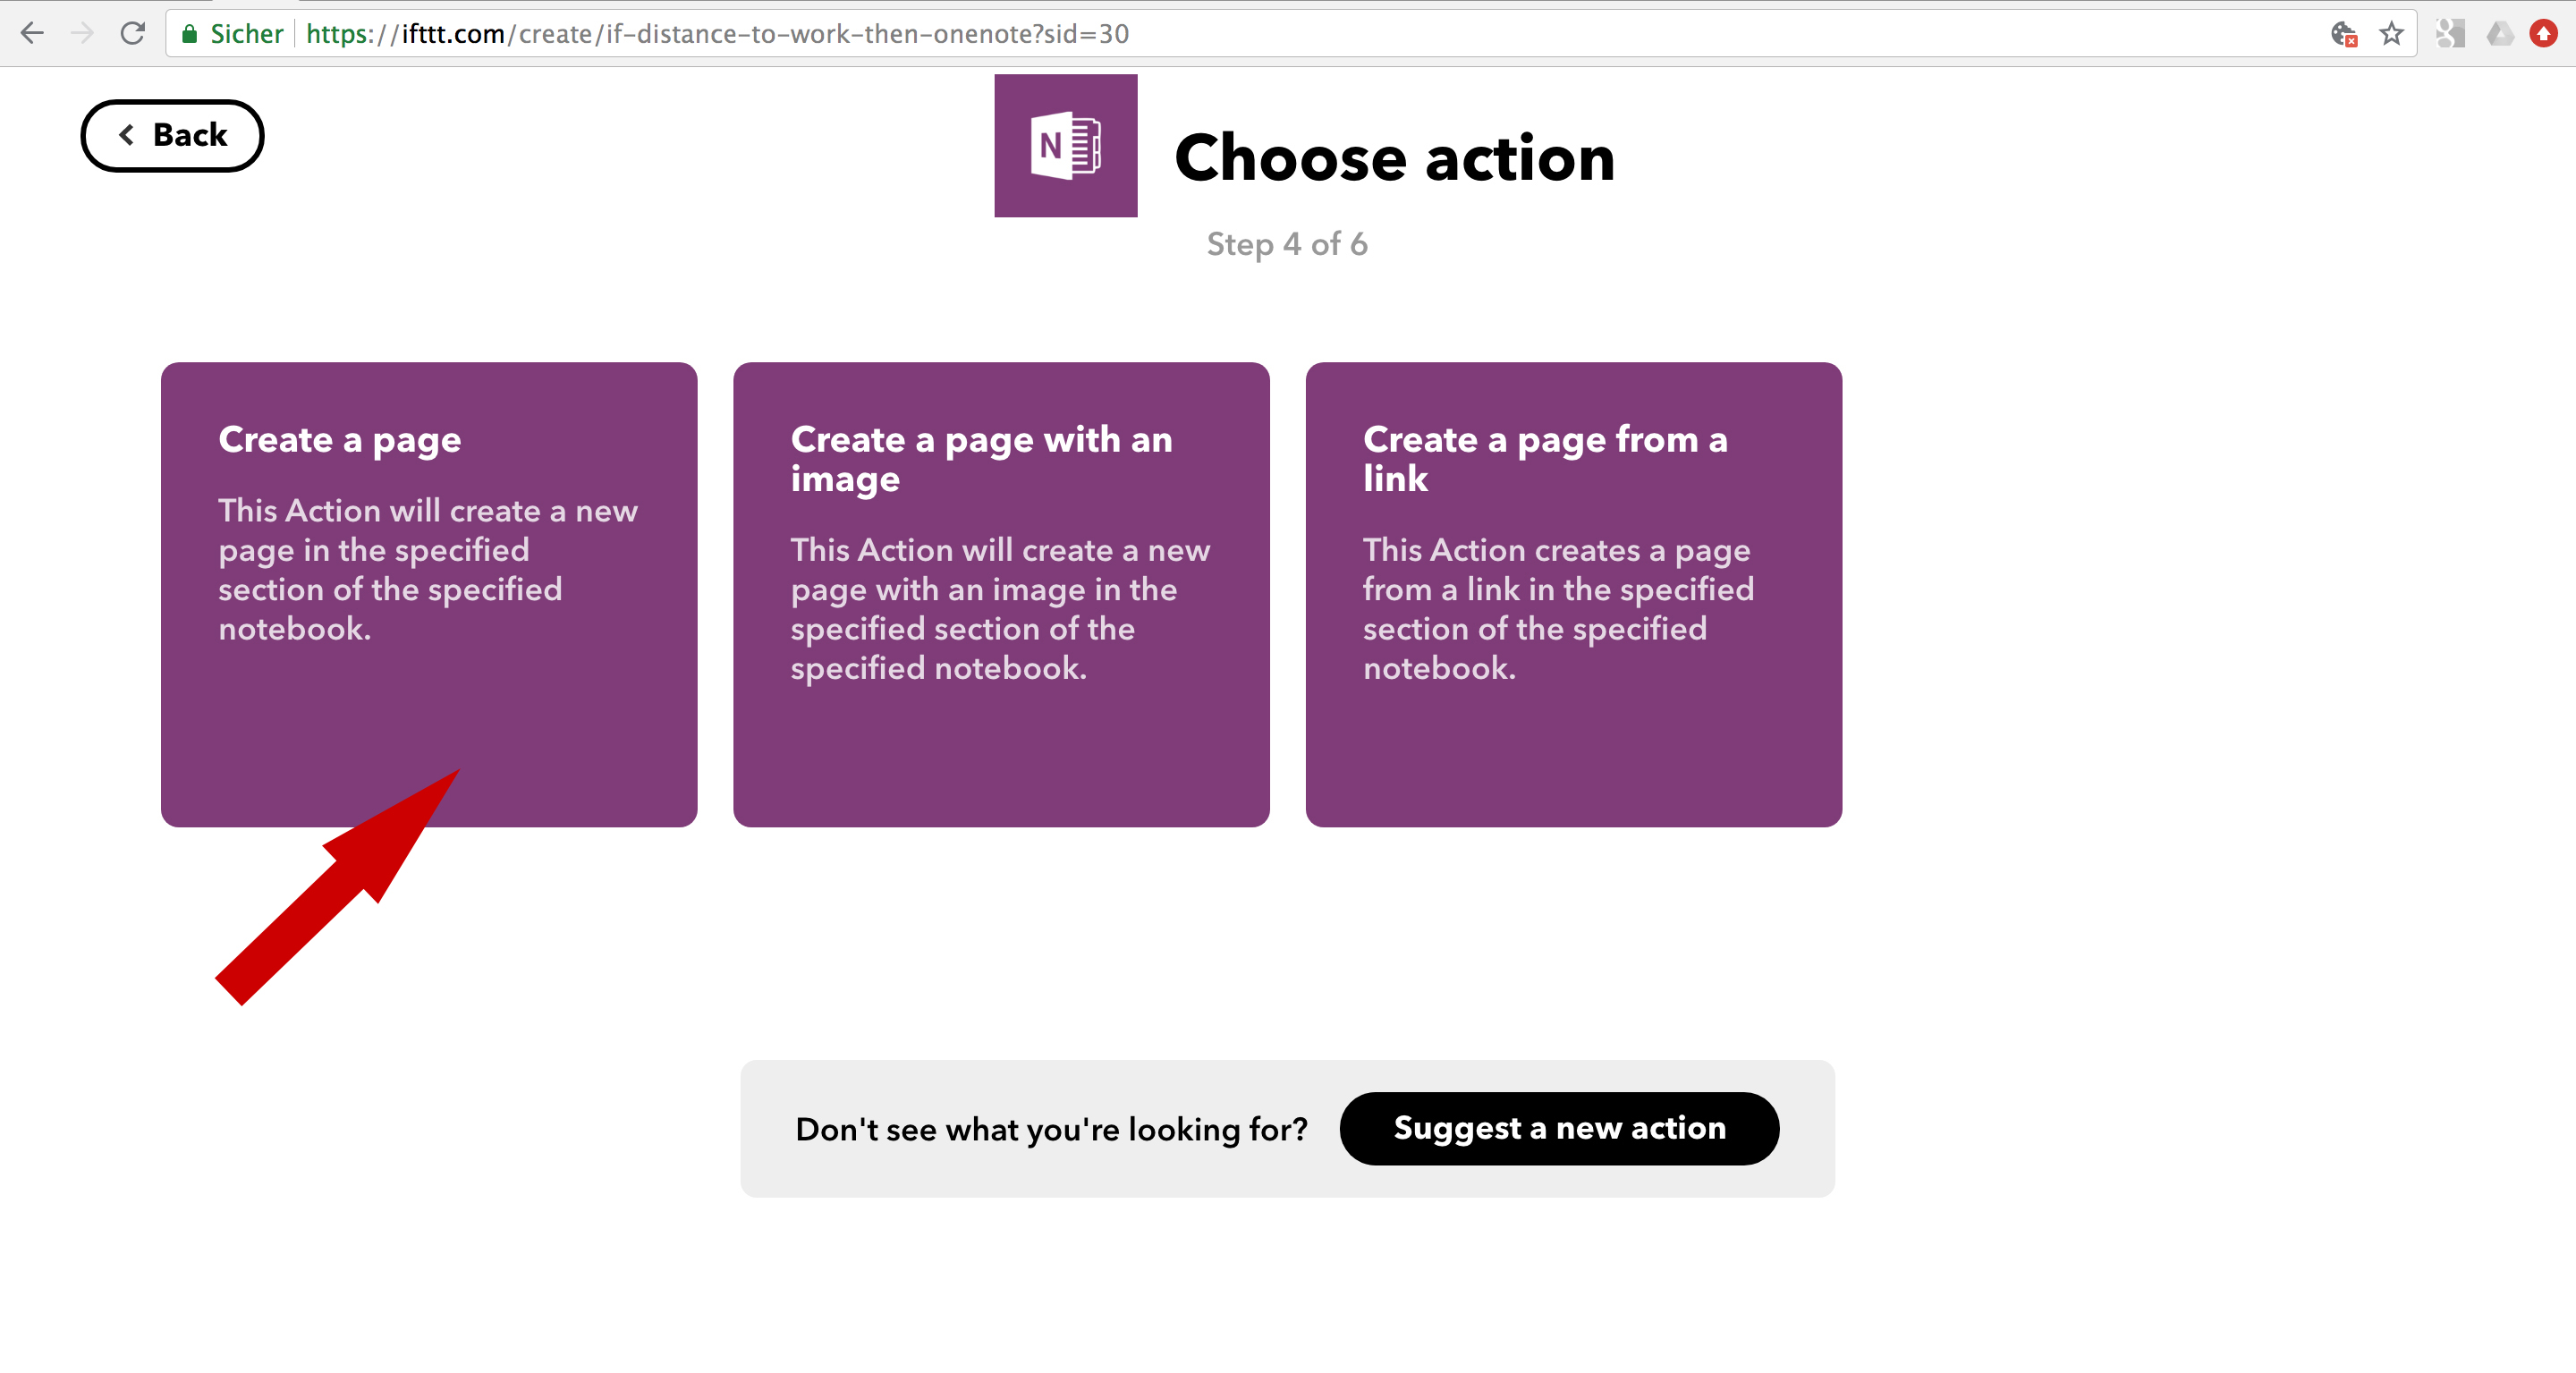Reload the current page

point(133,34)
